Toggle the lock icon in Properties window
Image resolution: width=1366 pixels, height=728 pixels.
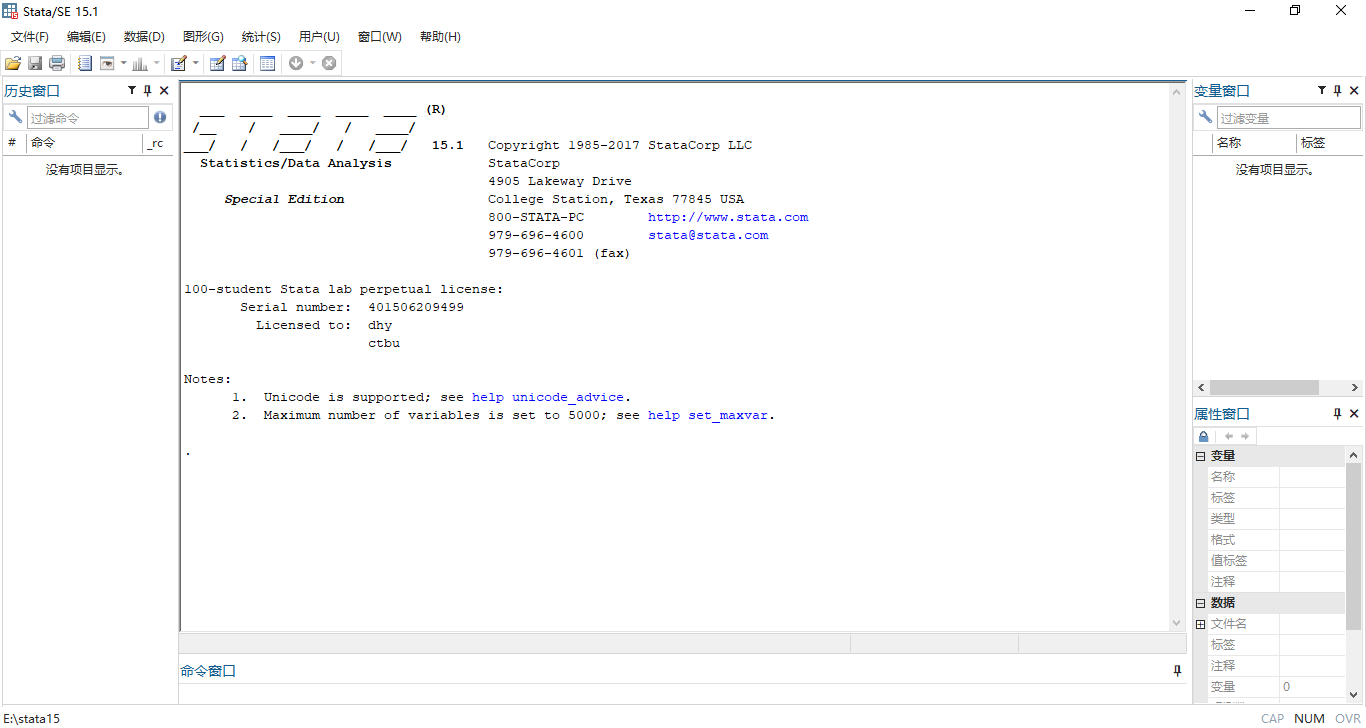(x=1204, y=436)
